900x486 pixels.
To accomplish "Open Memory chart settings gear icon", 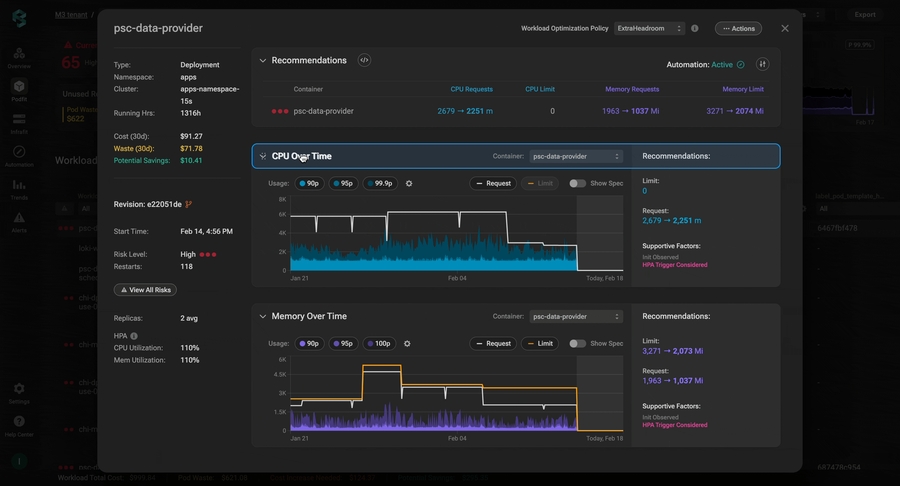I will 407,344.
